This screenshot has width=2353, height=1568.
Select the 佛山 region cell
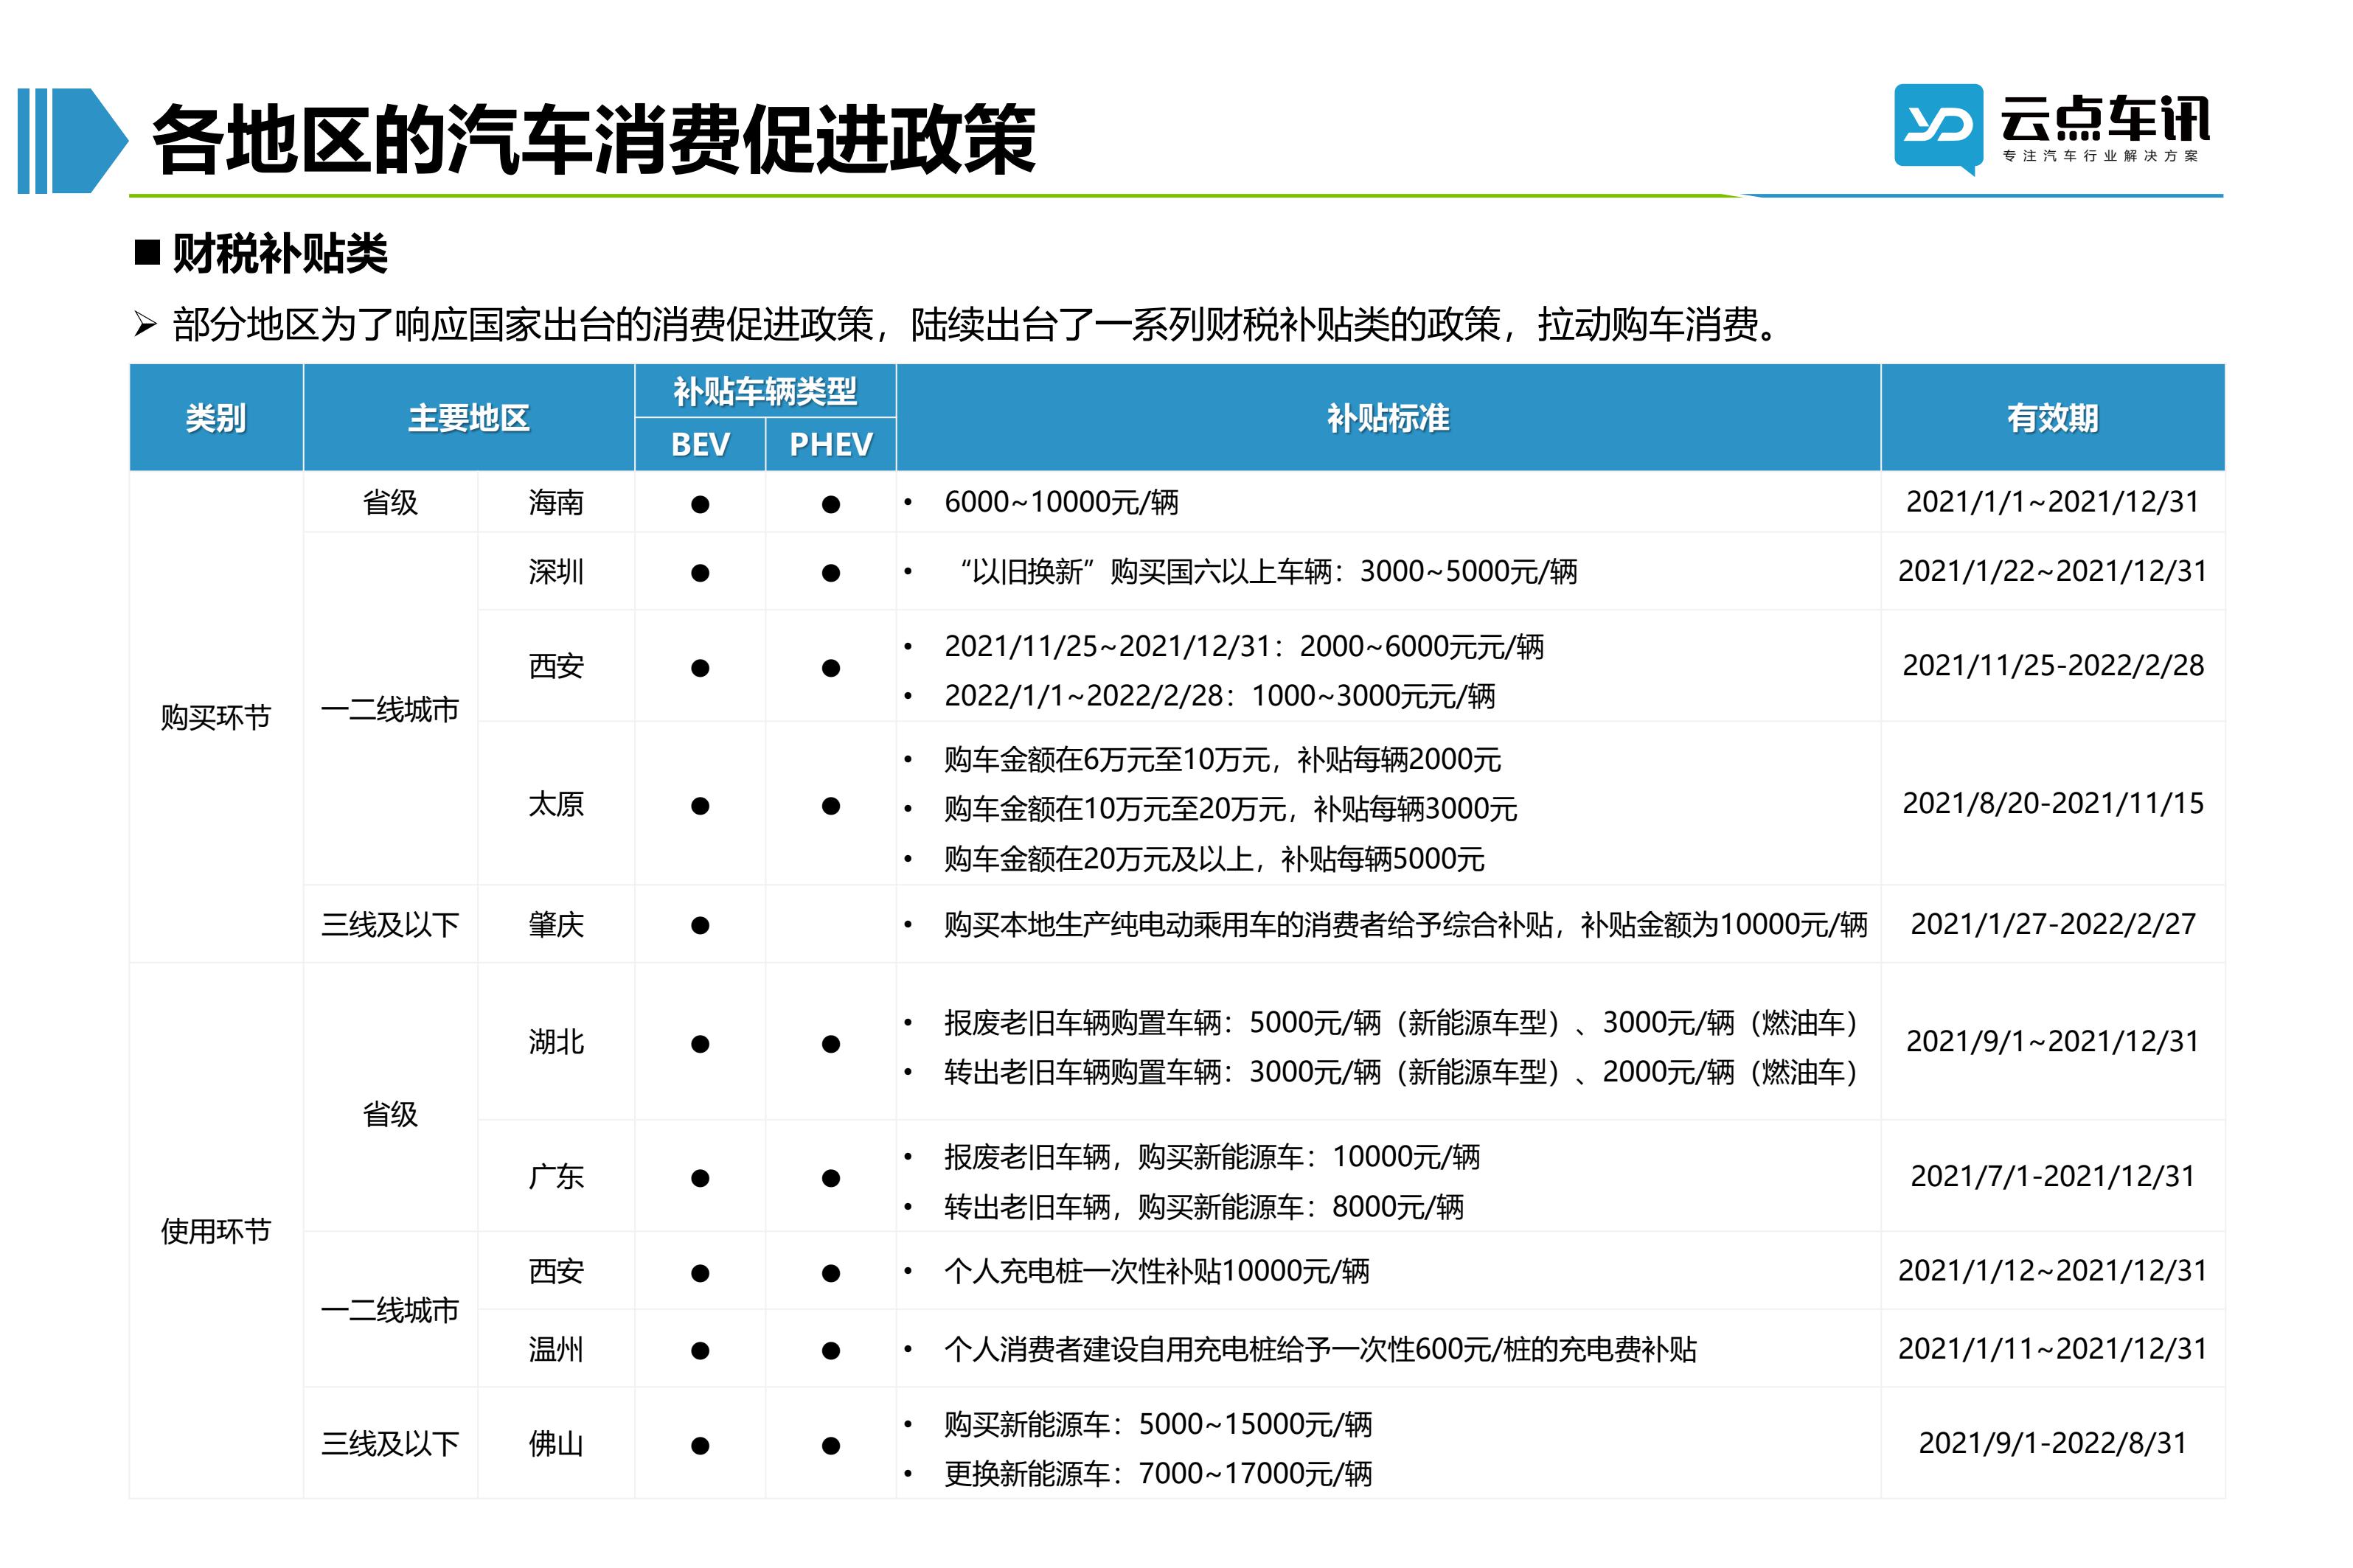(x=556, y=1444)
